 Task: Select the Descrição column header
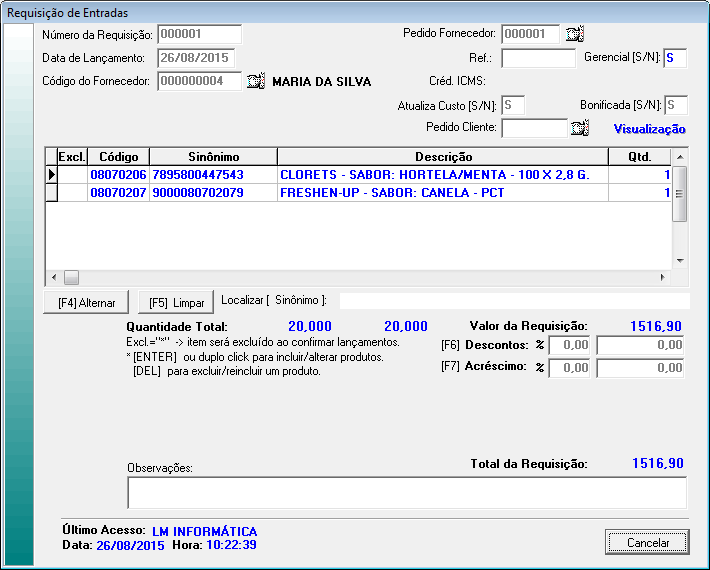[x=443, y=157]
